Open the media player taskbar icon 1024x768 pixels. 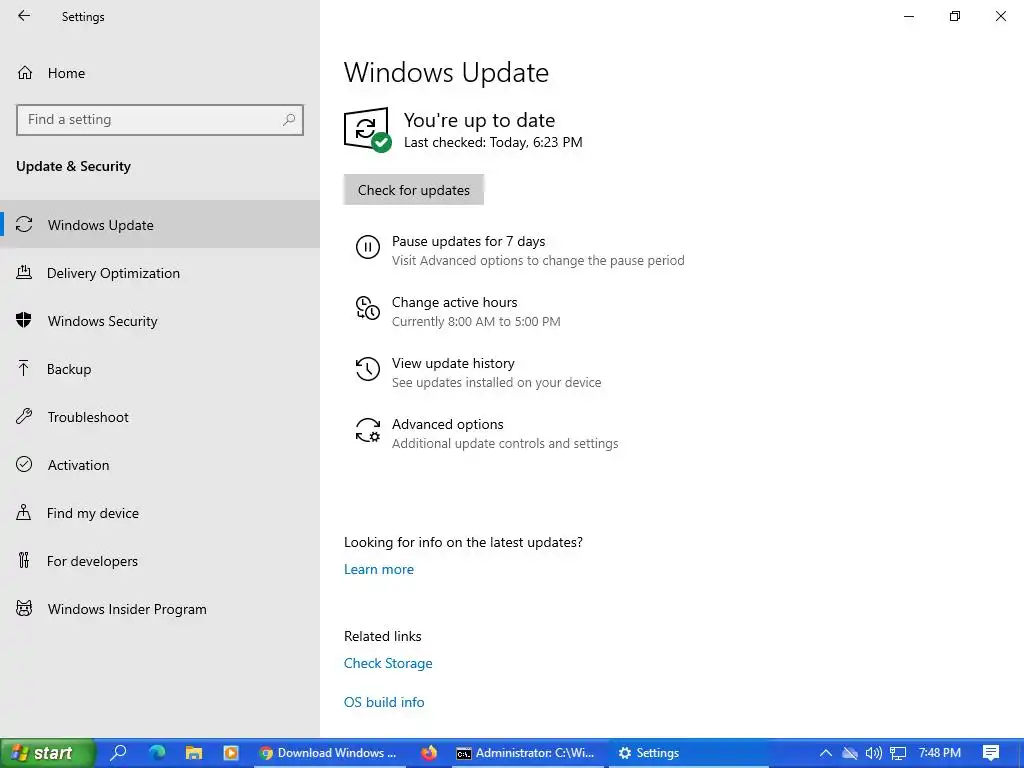tap(231, 753)
